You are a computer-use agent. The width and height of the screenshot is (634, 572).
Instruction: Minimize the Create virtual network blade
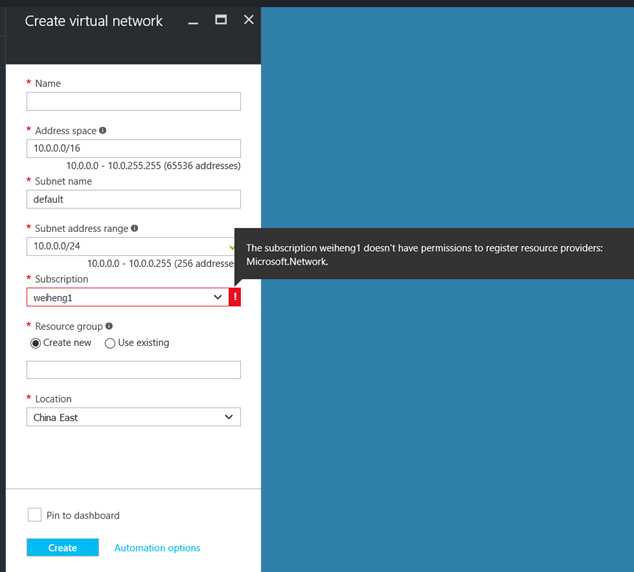pyautogui.click(x=193, y=21)
